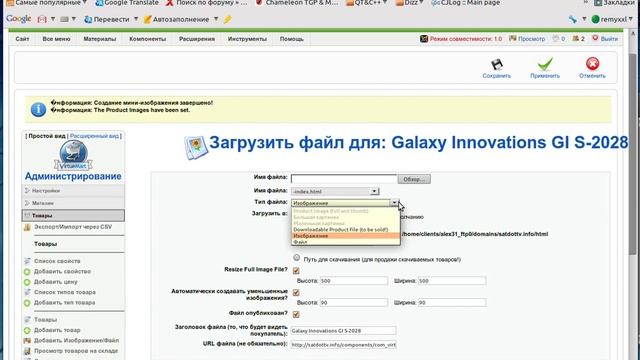
Task: Select the Путь для скачивания radio button
Action: click(x=297, y=258)
